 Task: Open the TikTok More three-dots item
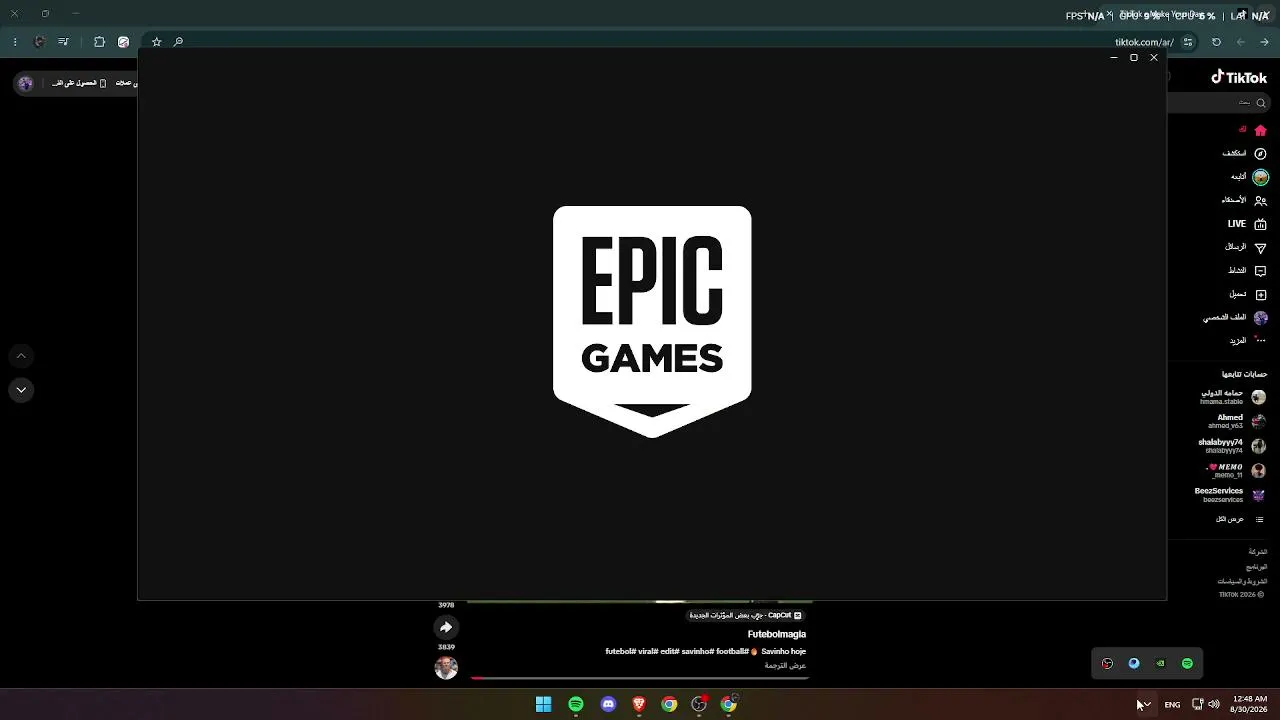click(1260, 340)
